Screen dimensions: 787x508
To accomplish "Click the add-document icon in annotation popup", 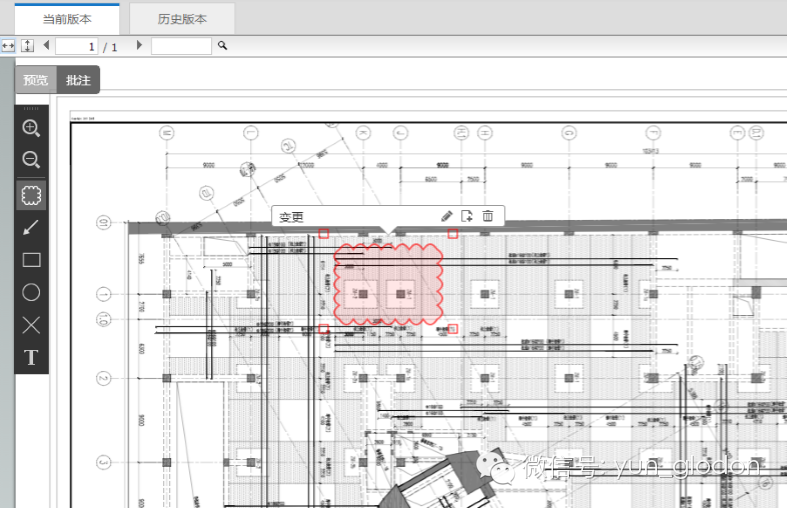I will 467,216.
